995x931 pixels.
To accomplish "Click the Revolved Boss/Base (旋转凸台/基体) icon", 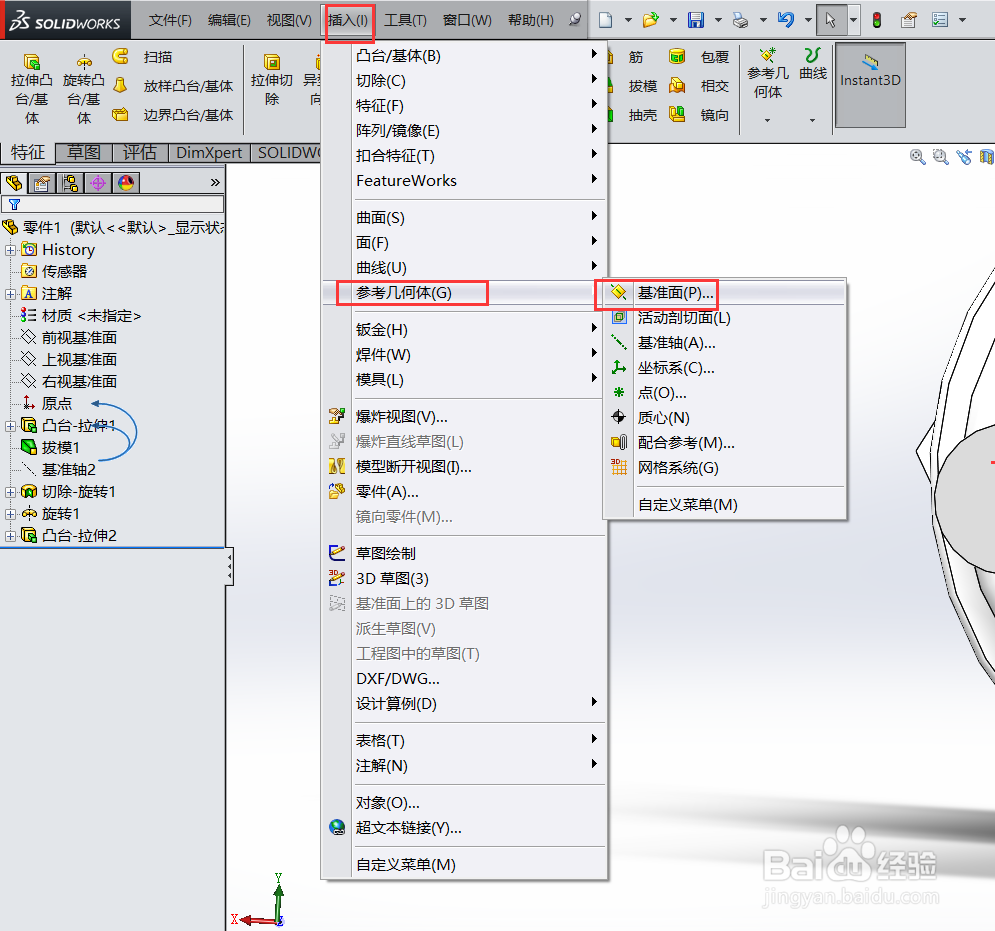I will click(84, 62).
